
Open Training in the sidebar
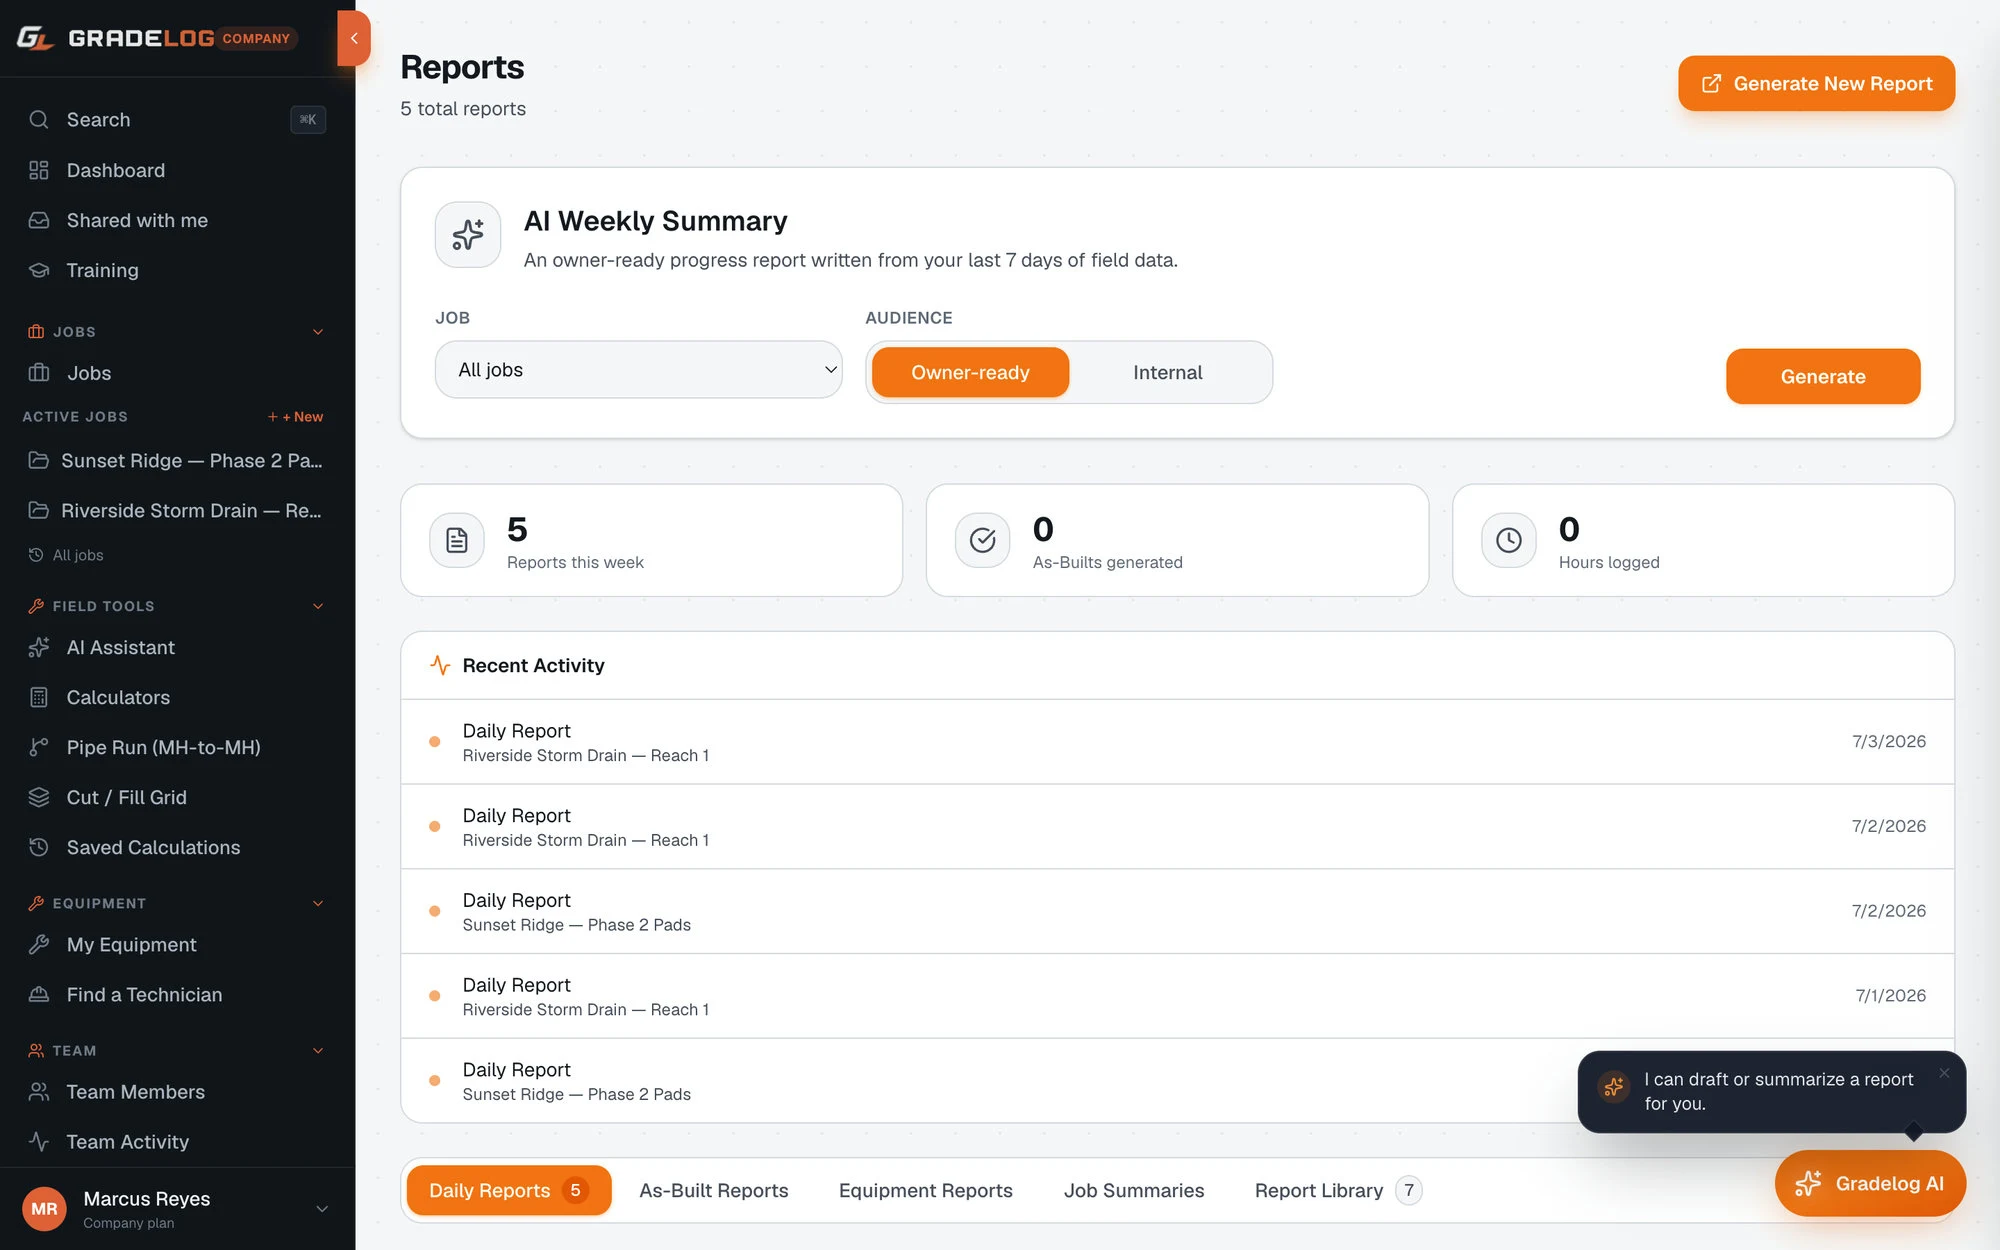click(177, 270)
